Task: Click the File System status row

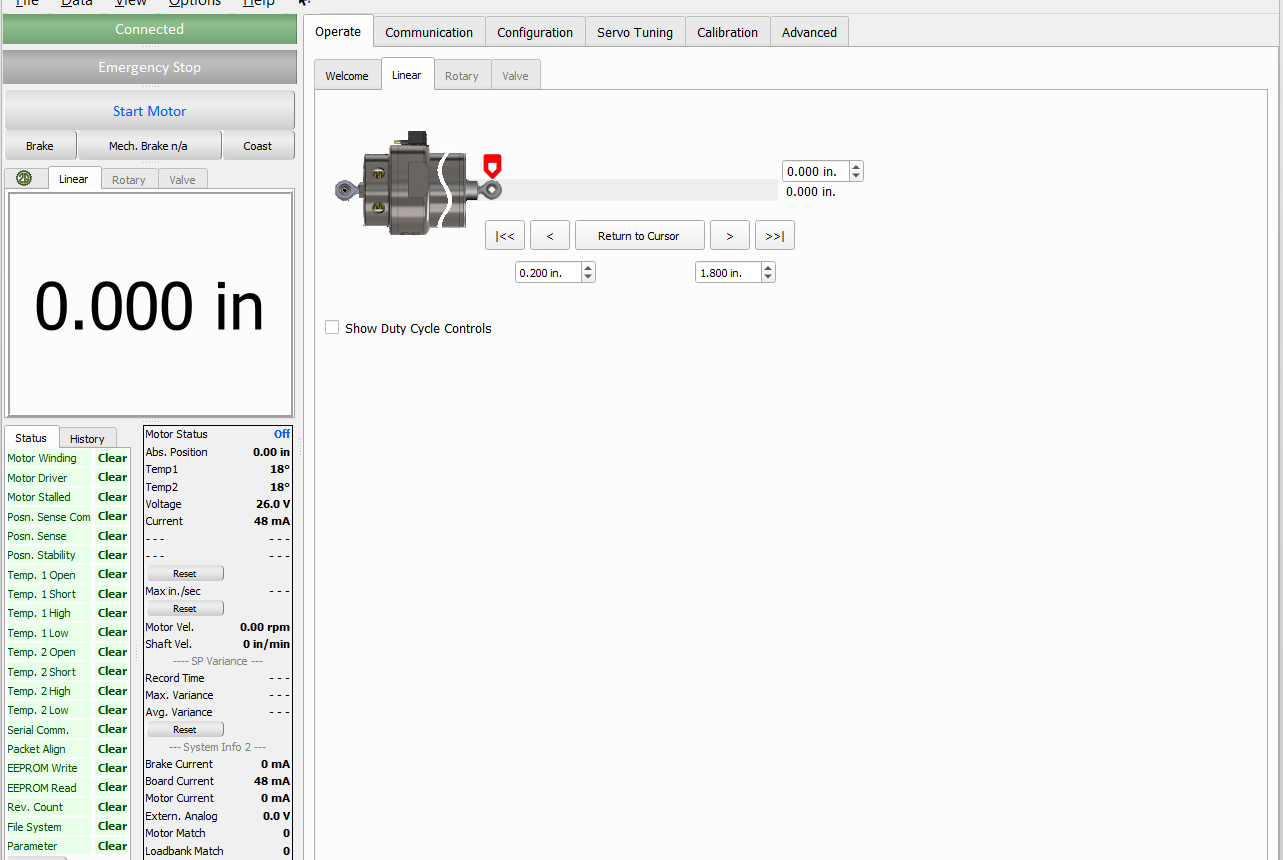Action: [68, 827]
